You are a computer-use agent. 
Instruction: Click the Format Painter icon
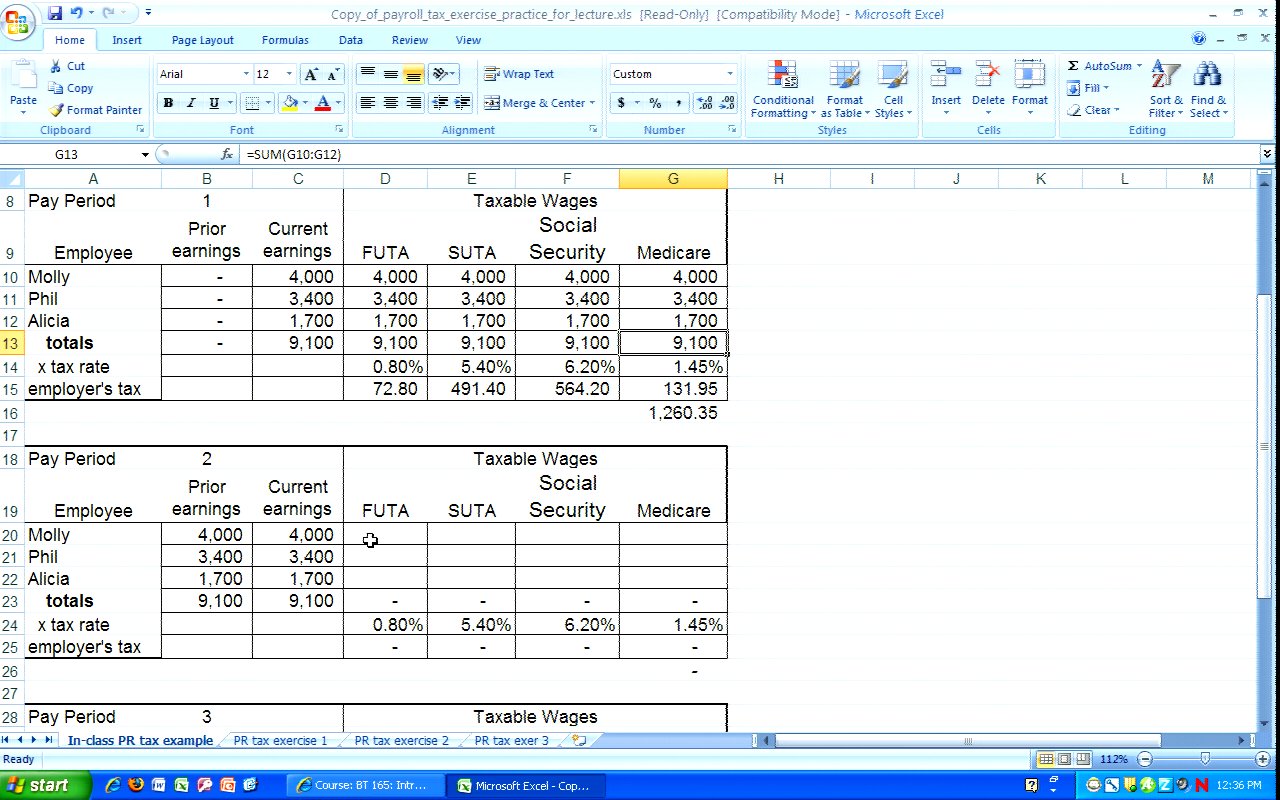click(58, 110)
